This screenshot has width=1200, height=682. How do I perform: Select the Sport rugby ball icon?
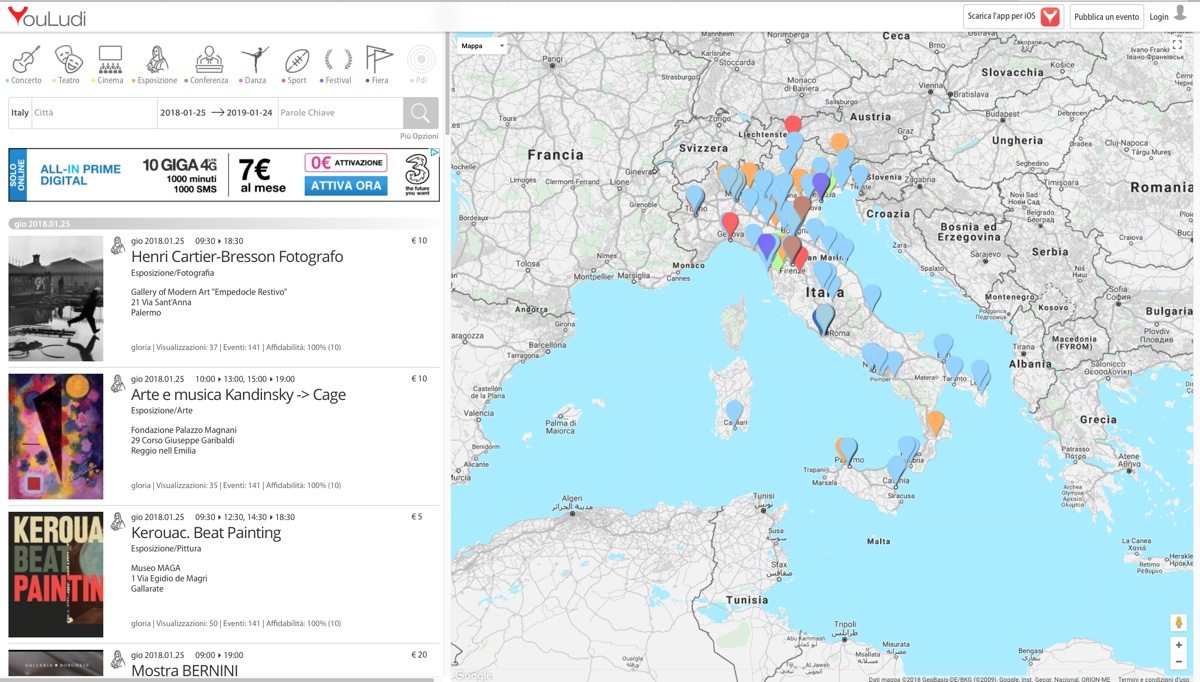[297, 60]
